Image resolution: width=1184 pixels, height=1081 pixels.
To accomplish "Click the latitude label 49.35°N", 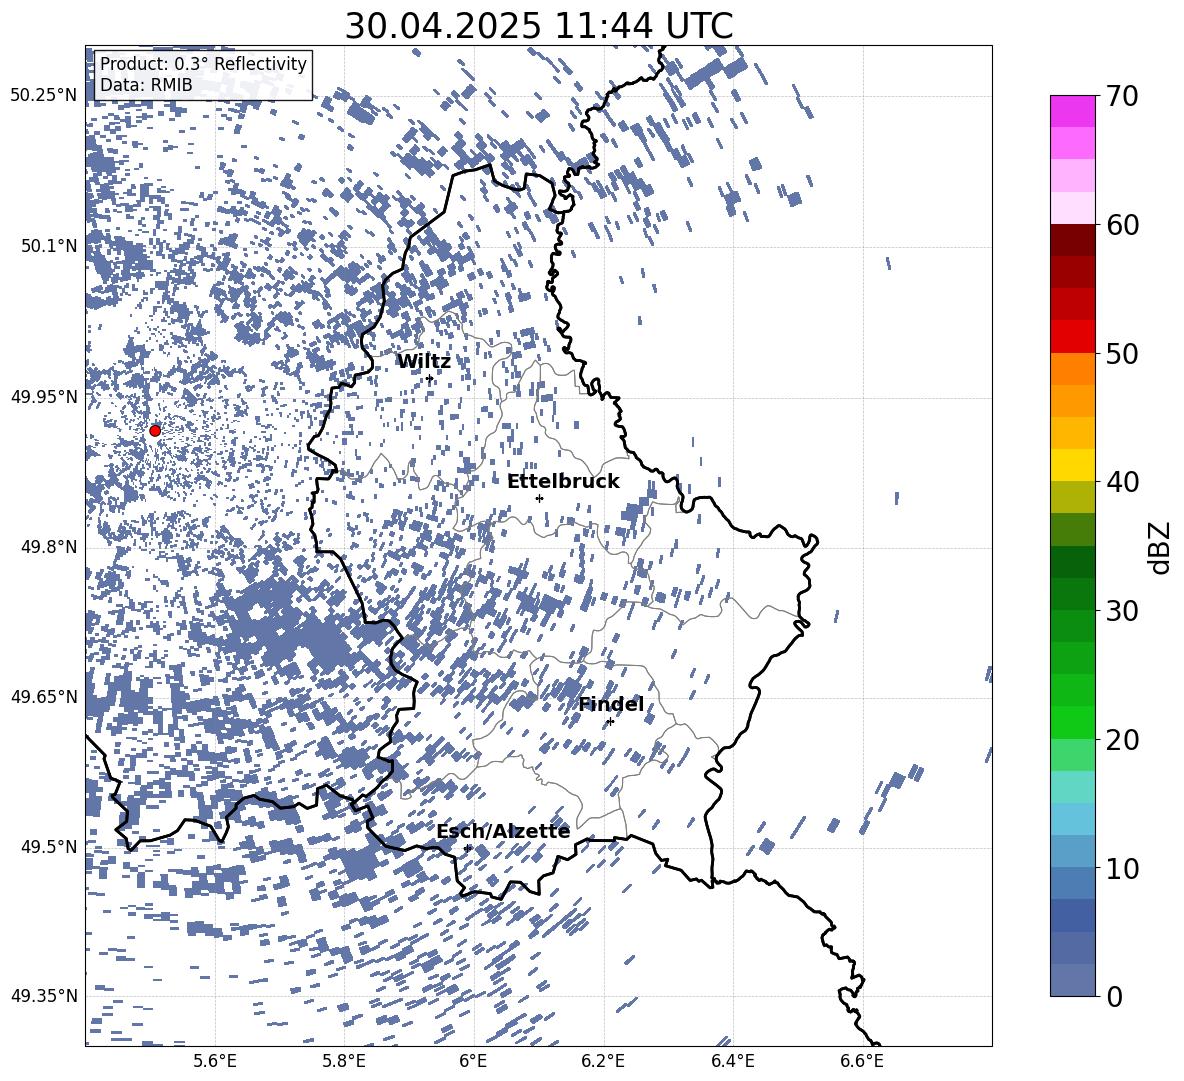I will coord(45,996).
